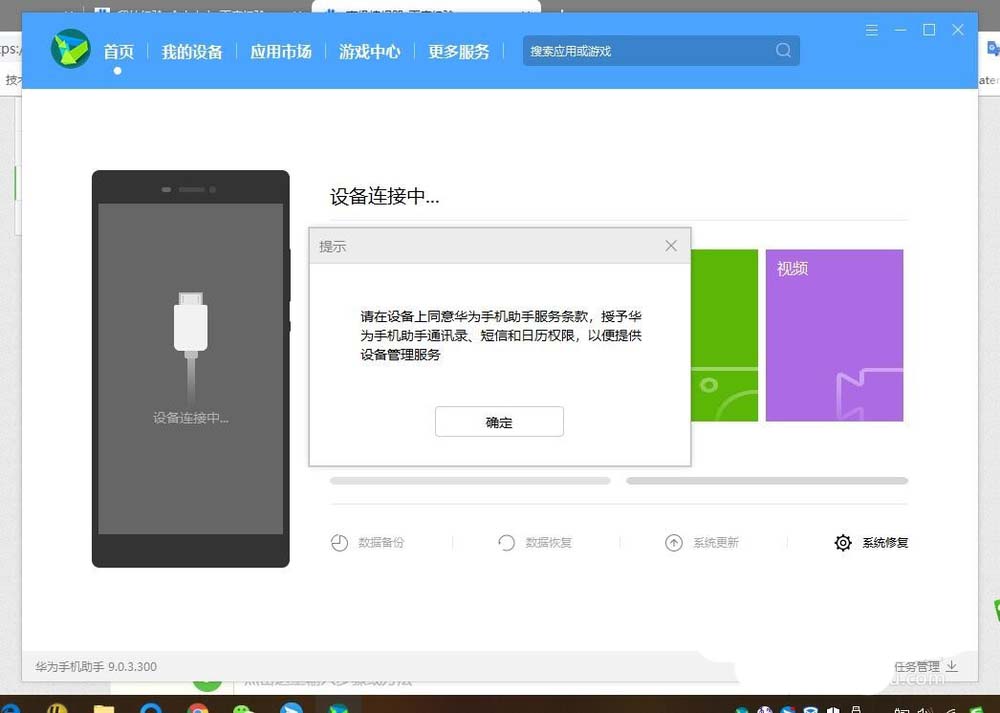This screenshot has height=713, width=1000.
Task: Go to the 应用市场 tab
Action: 281,52
